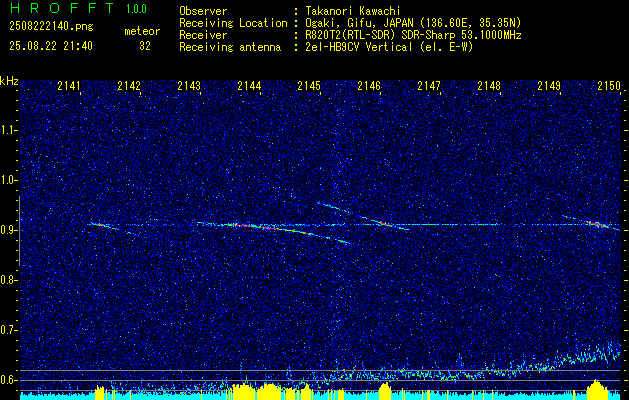Image resolution: width=629 pixels, height=400 pixels.
Task: Click the long meteor echo near 2144
Action: pos(277,229)
